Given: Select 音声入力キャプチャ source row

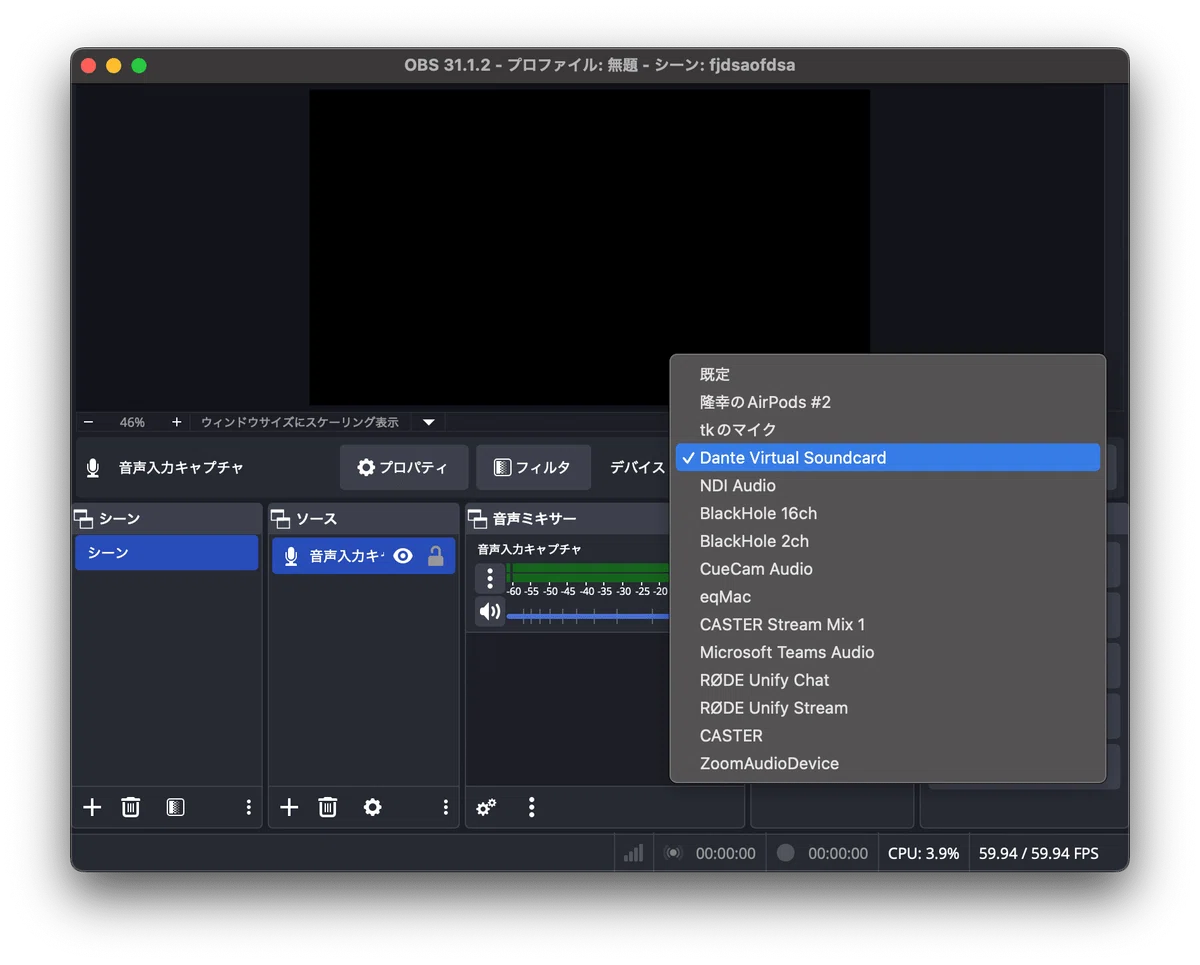Looking at the screenshot, I should click(363, 556).
